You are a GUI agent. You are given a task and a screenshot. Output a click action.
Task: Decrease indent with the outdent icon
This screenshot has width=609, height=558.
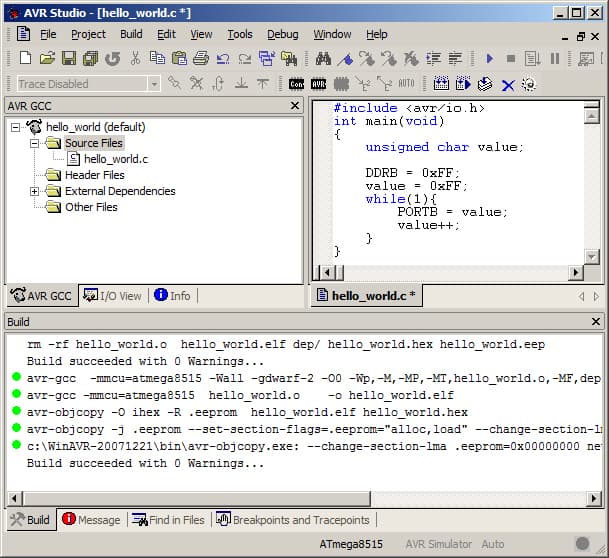click(455, 59)
